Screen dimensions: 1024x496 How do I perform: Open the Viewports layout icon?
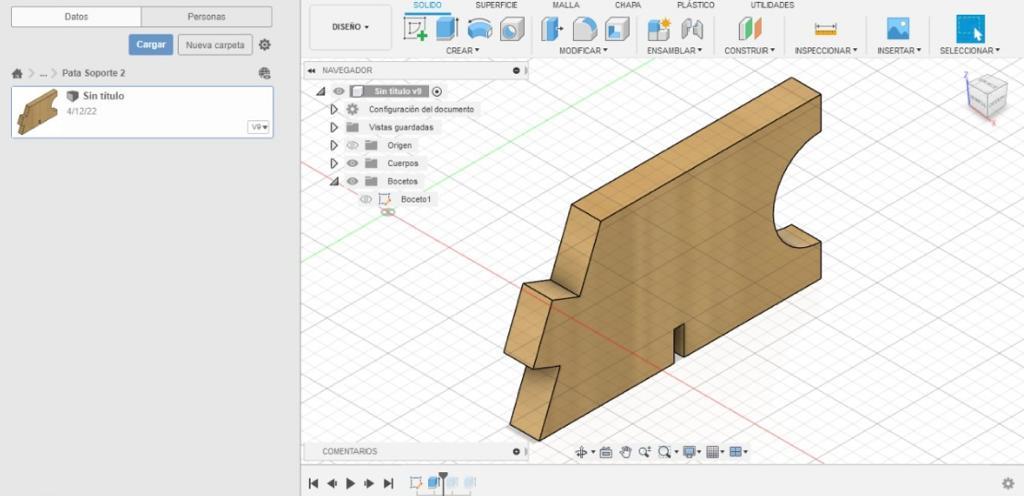tap(735, 452)
